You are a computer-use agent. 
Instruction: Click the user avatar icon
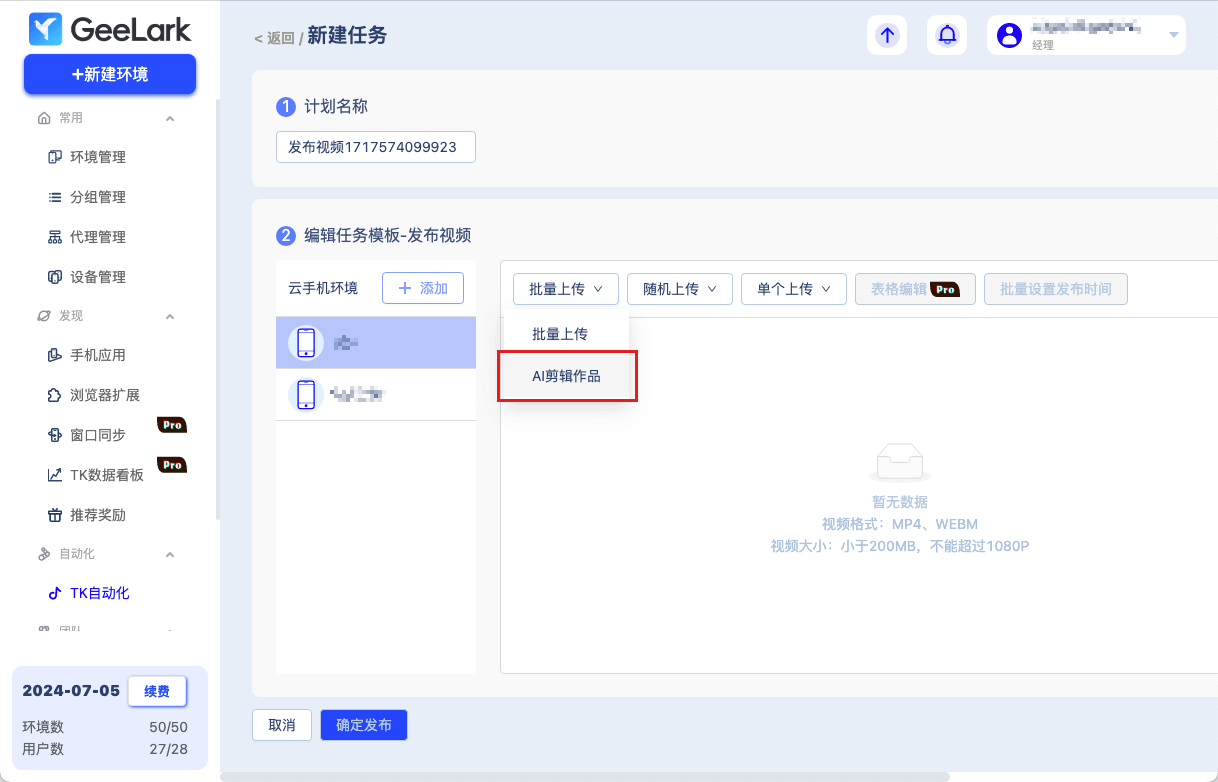(x=1009, y=35)
